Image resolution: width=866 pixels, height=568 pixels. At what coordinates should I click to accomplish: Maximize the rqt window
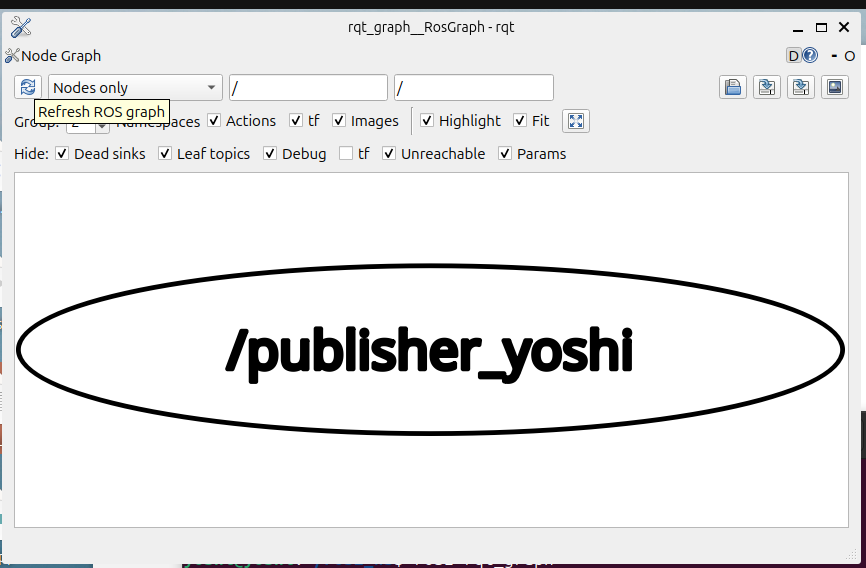click(x=821, y=27)
